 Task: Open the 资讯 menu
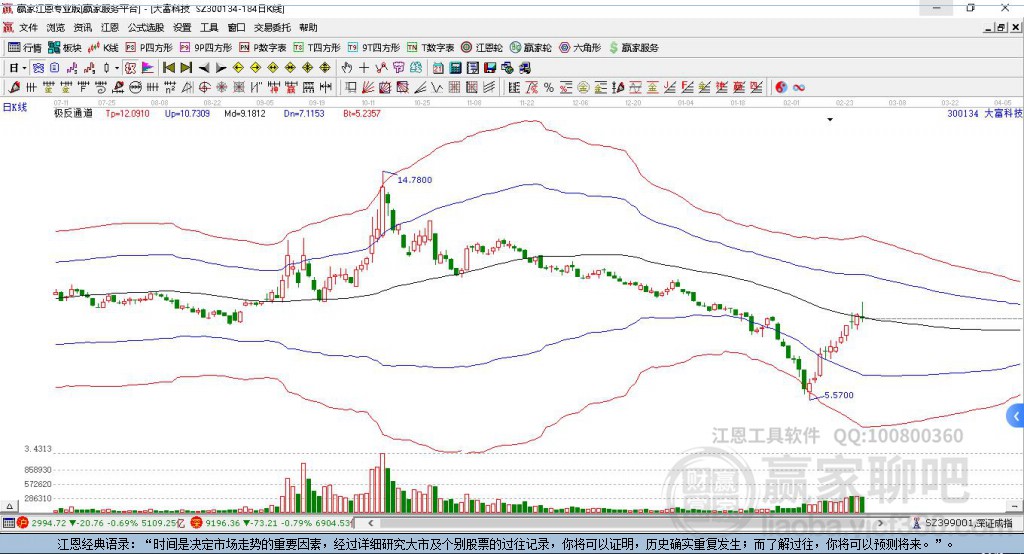point(82,27)
